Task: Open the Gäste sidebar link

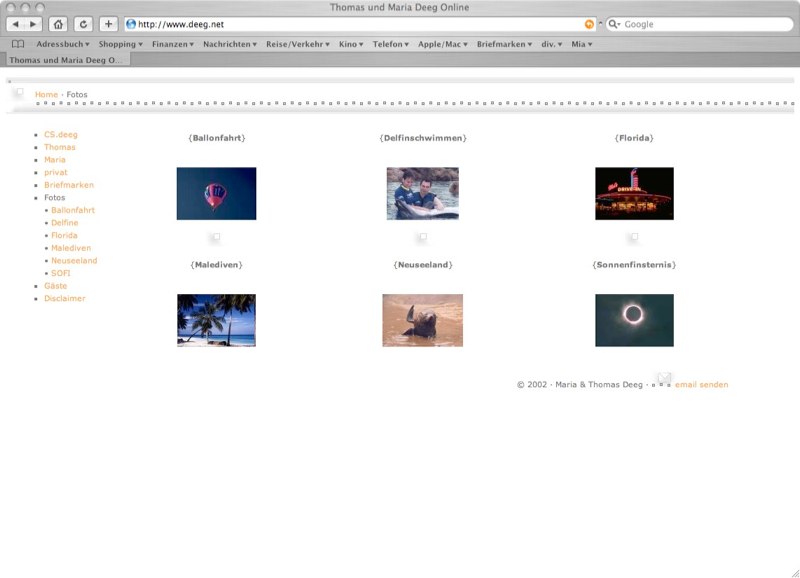Action: pos(56,286)
